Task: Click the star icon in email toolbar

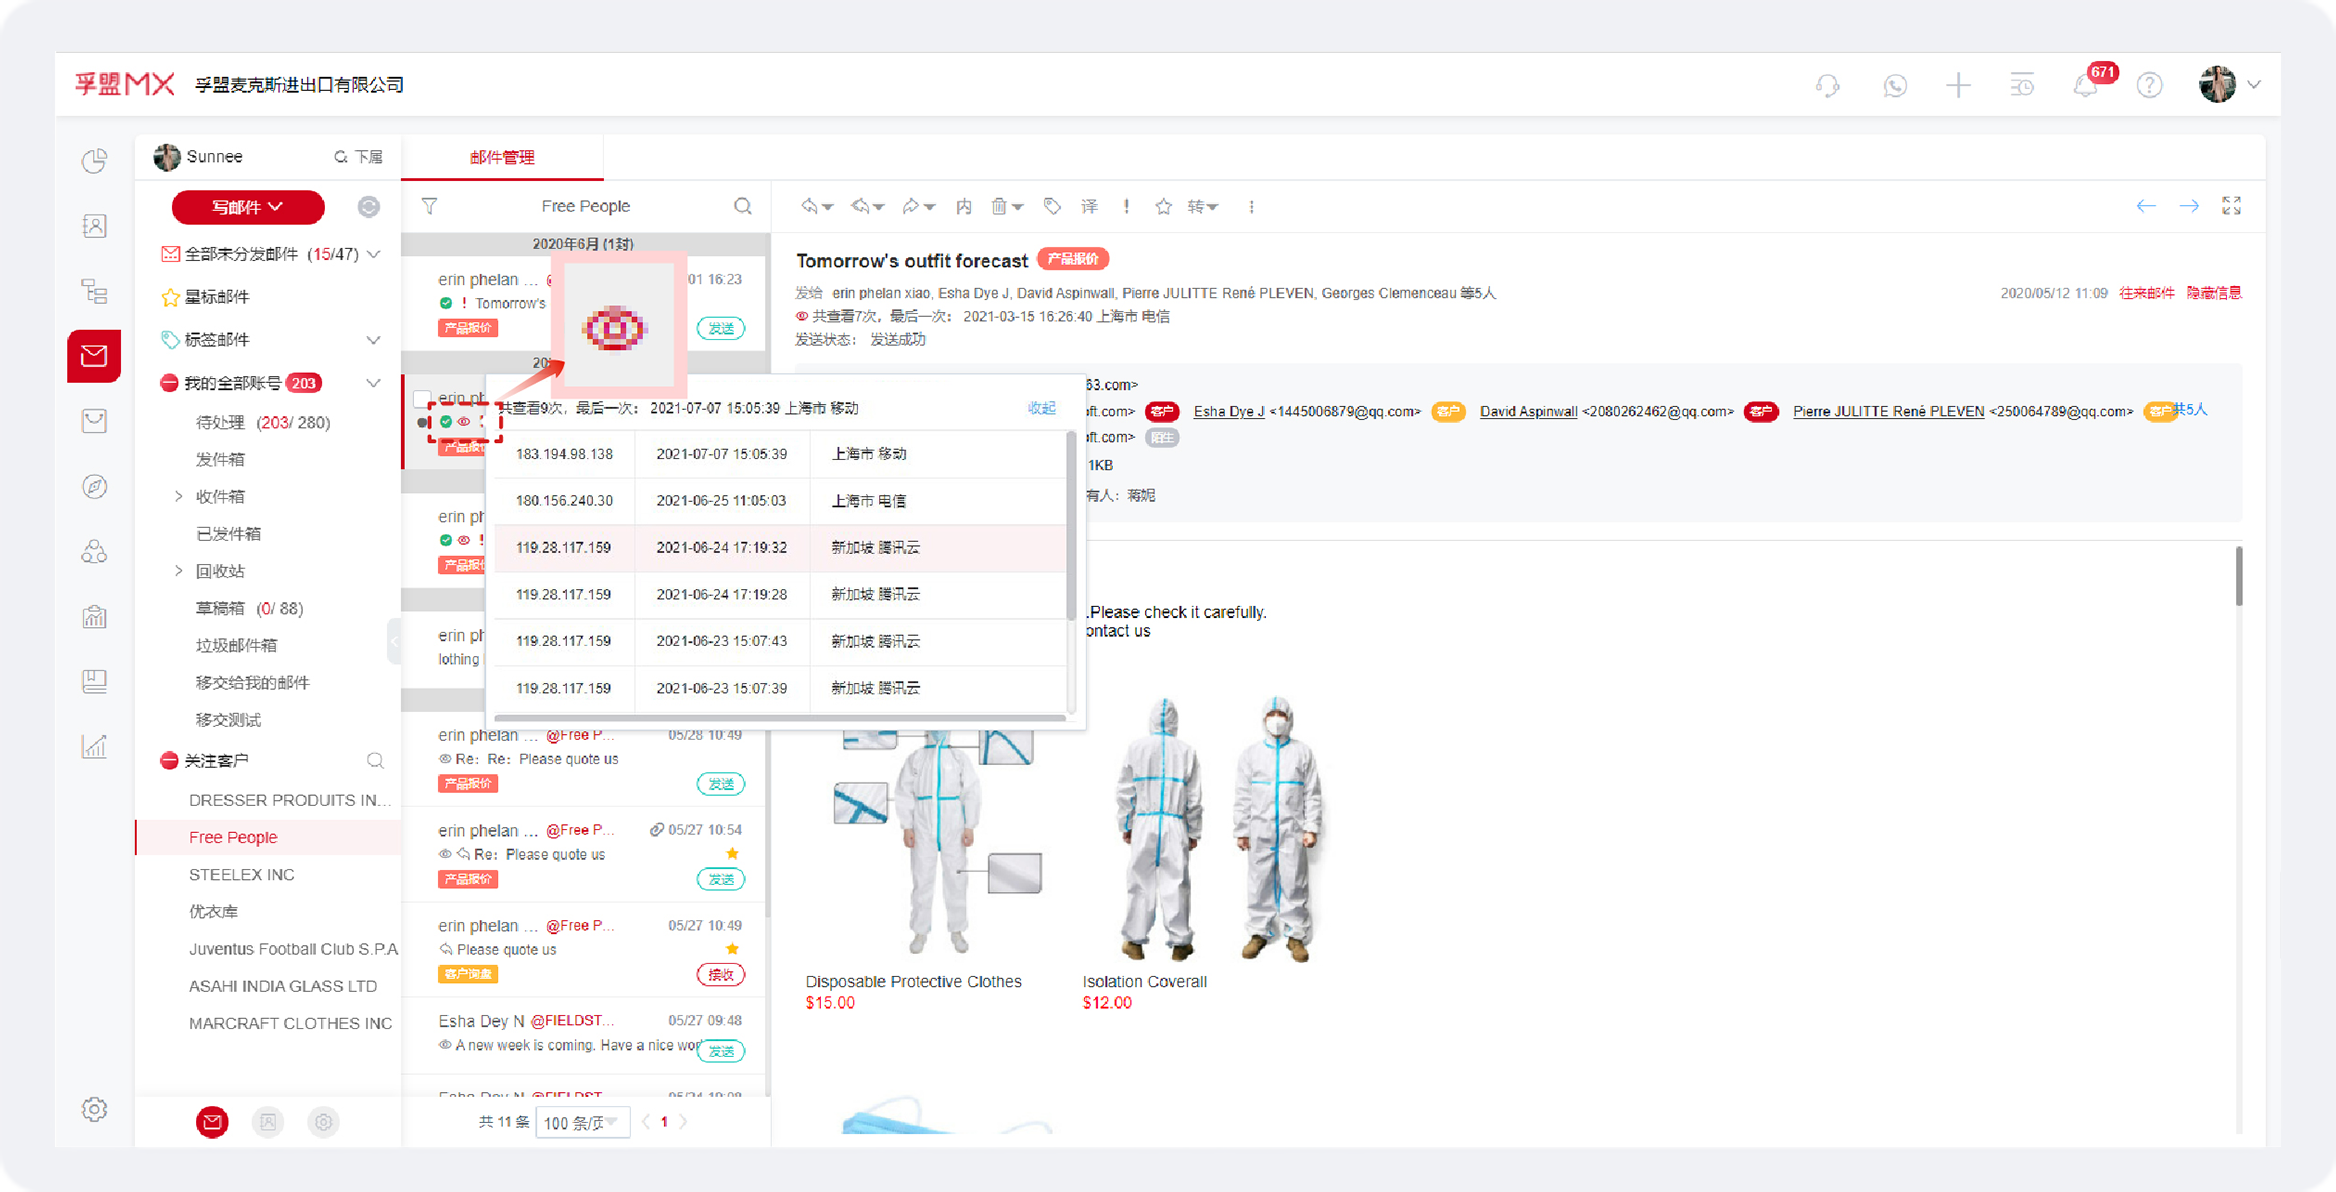Action: click(x=1163, y=207)
